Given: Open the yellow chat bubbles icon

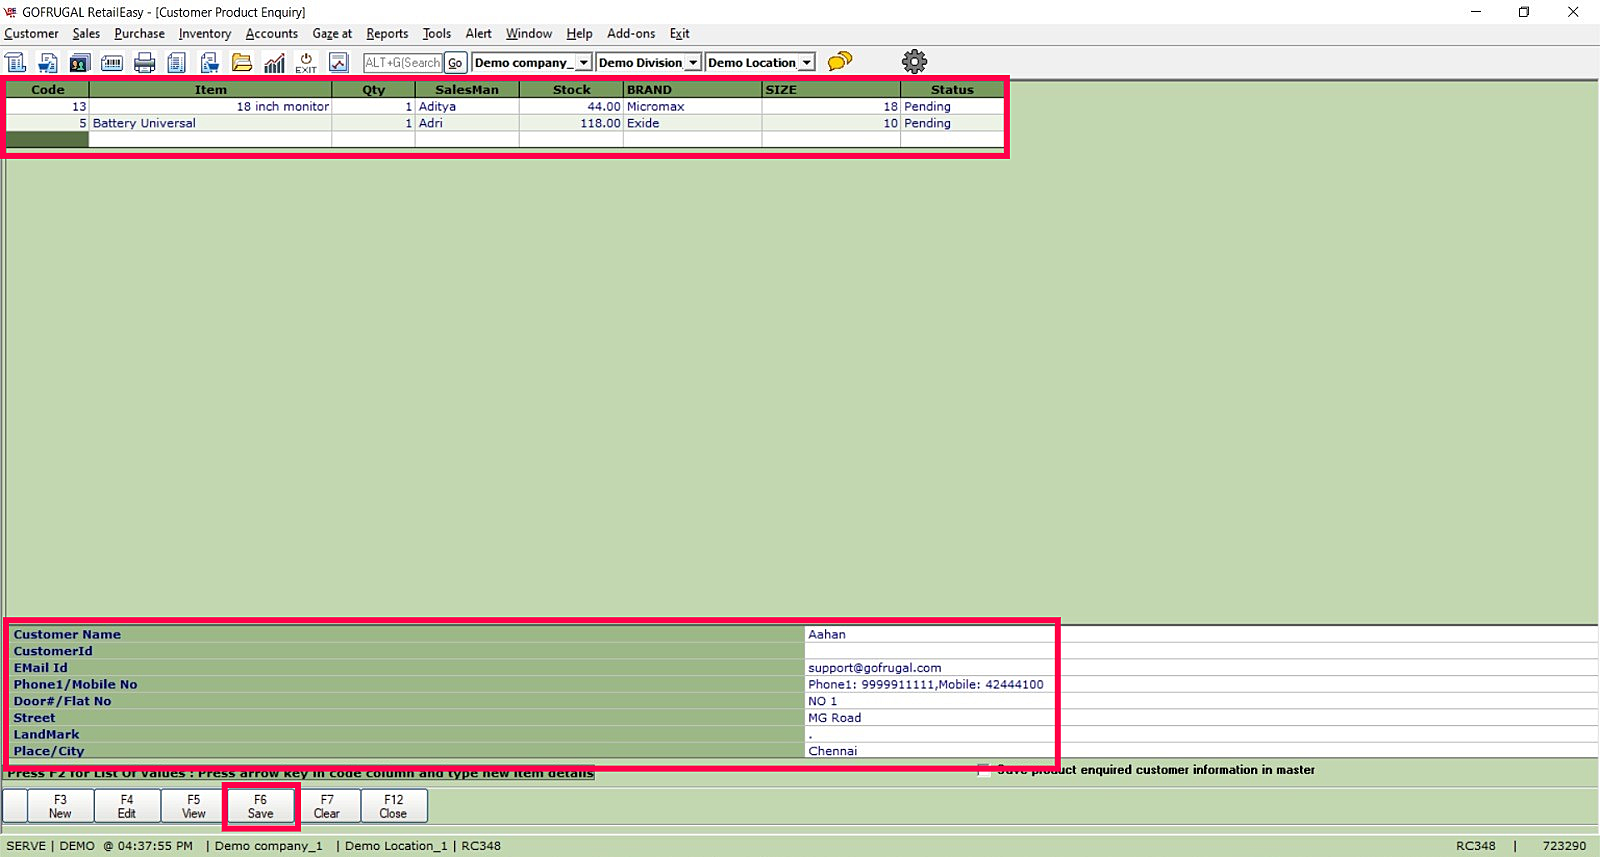Looking at the screenshot, I should (840, 62).
